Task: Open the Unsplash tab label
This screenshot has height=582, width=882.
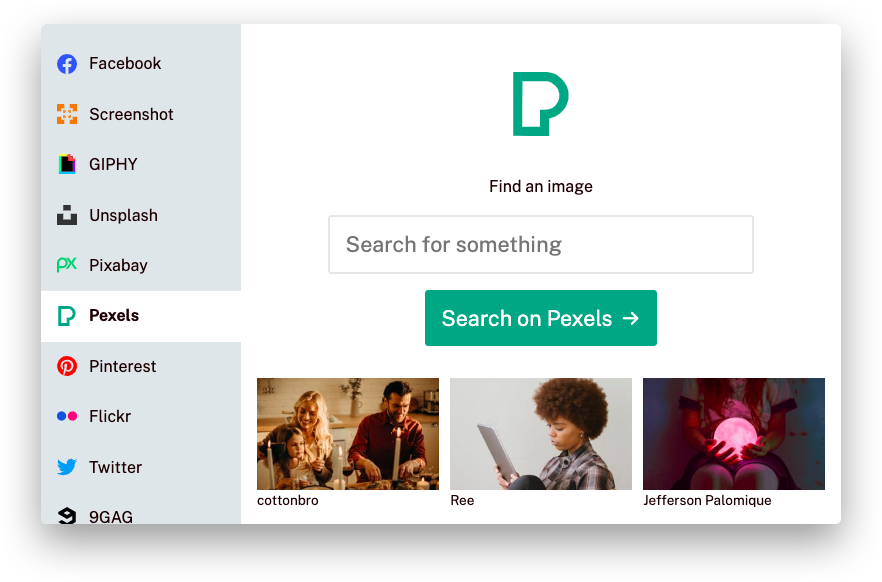Action: point(123,215)
